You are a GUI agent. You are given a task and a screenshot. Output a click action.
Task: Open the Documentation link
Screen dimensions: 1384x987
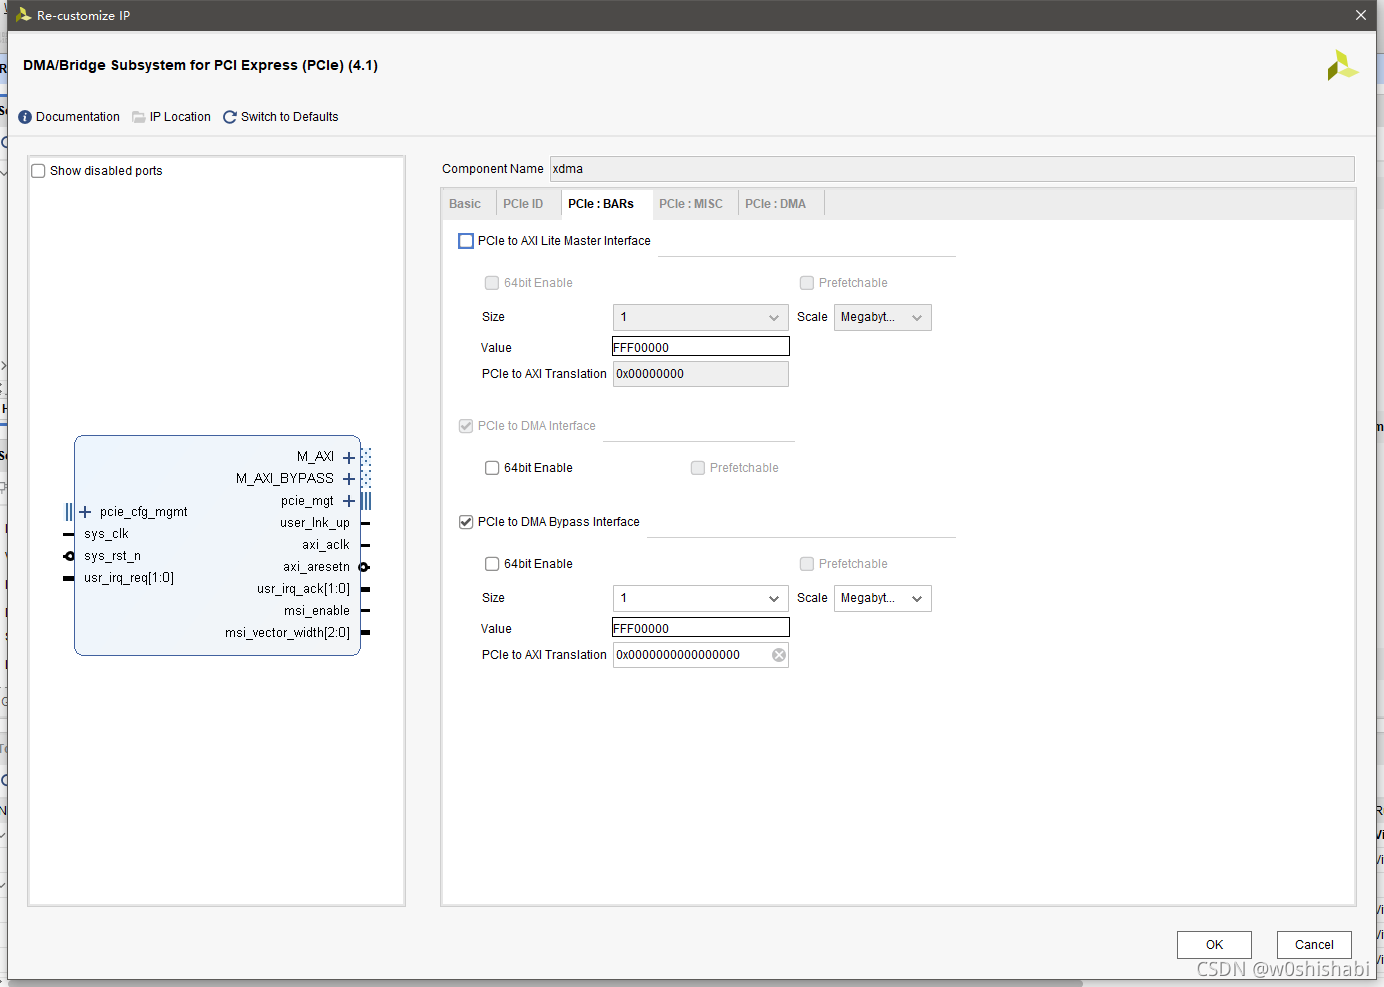click(x=78, y=117)
